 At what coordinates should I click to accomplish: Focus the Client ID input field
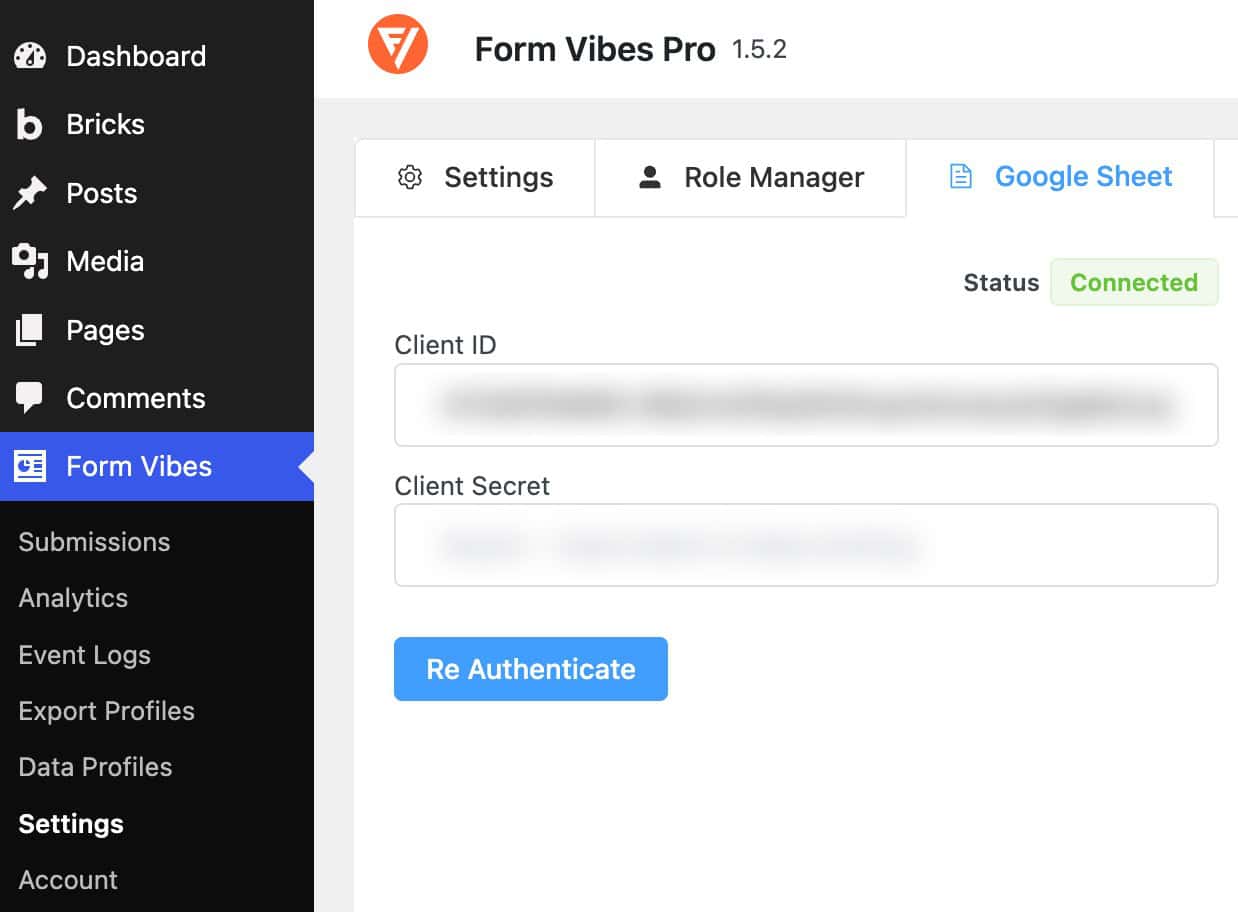coord(806,405)
